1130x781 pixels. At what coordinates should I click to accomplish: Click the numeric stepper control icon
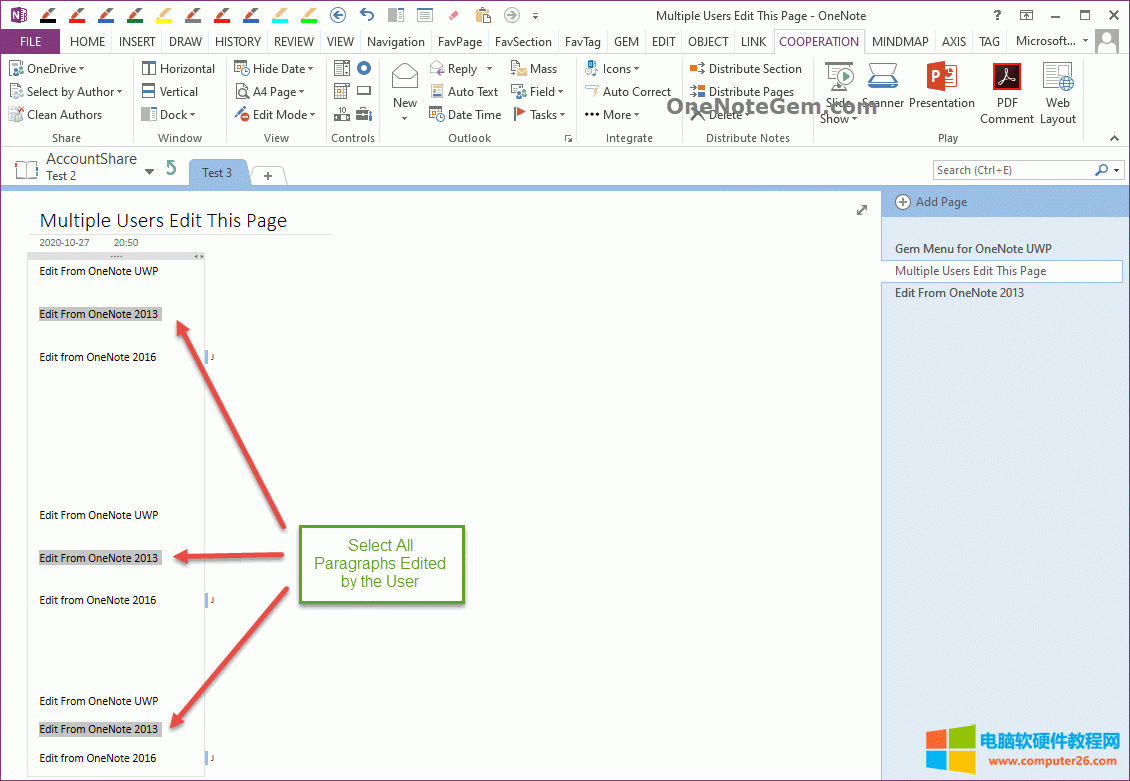click(342, 115)
